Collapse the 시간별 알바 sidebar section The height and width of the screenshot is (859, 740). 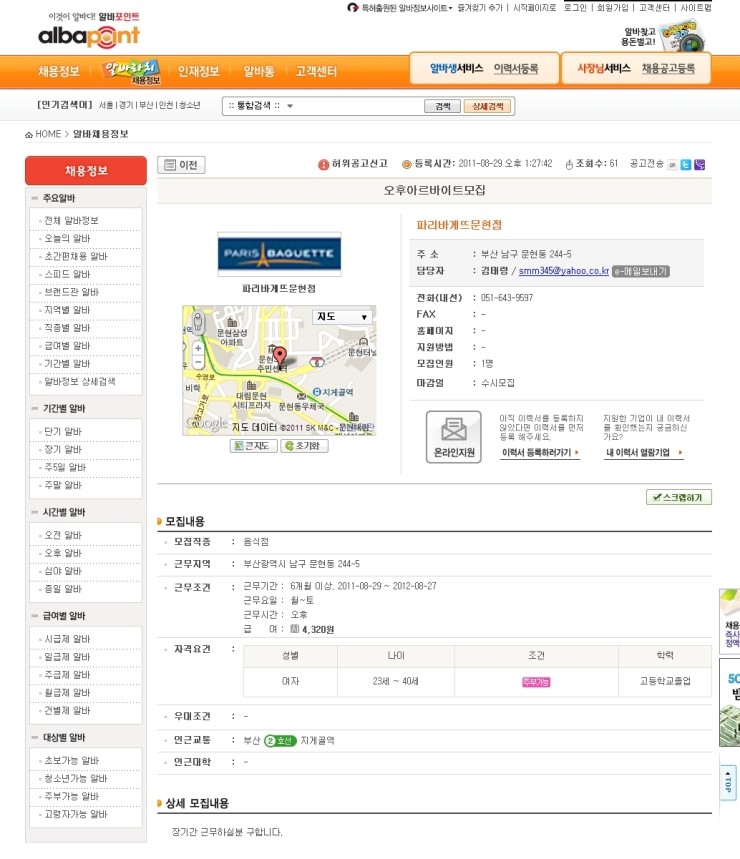35,512
